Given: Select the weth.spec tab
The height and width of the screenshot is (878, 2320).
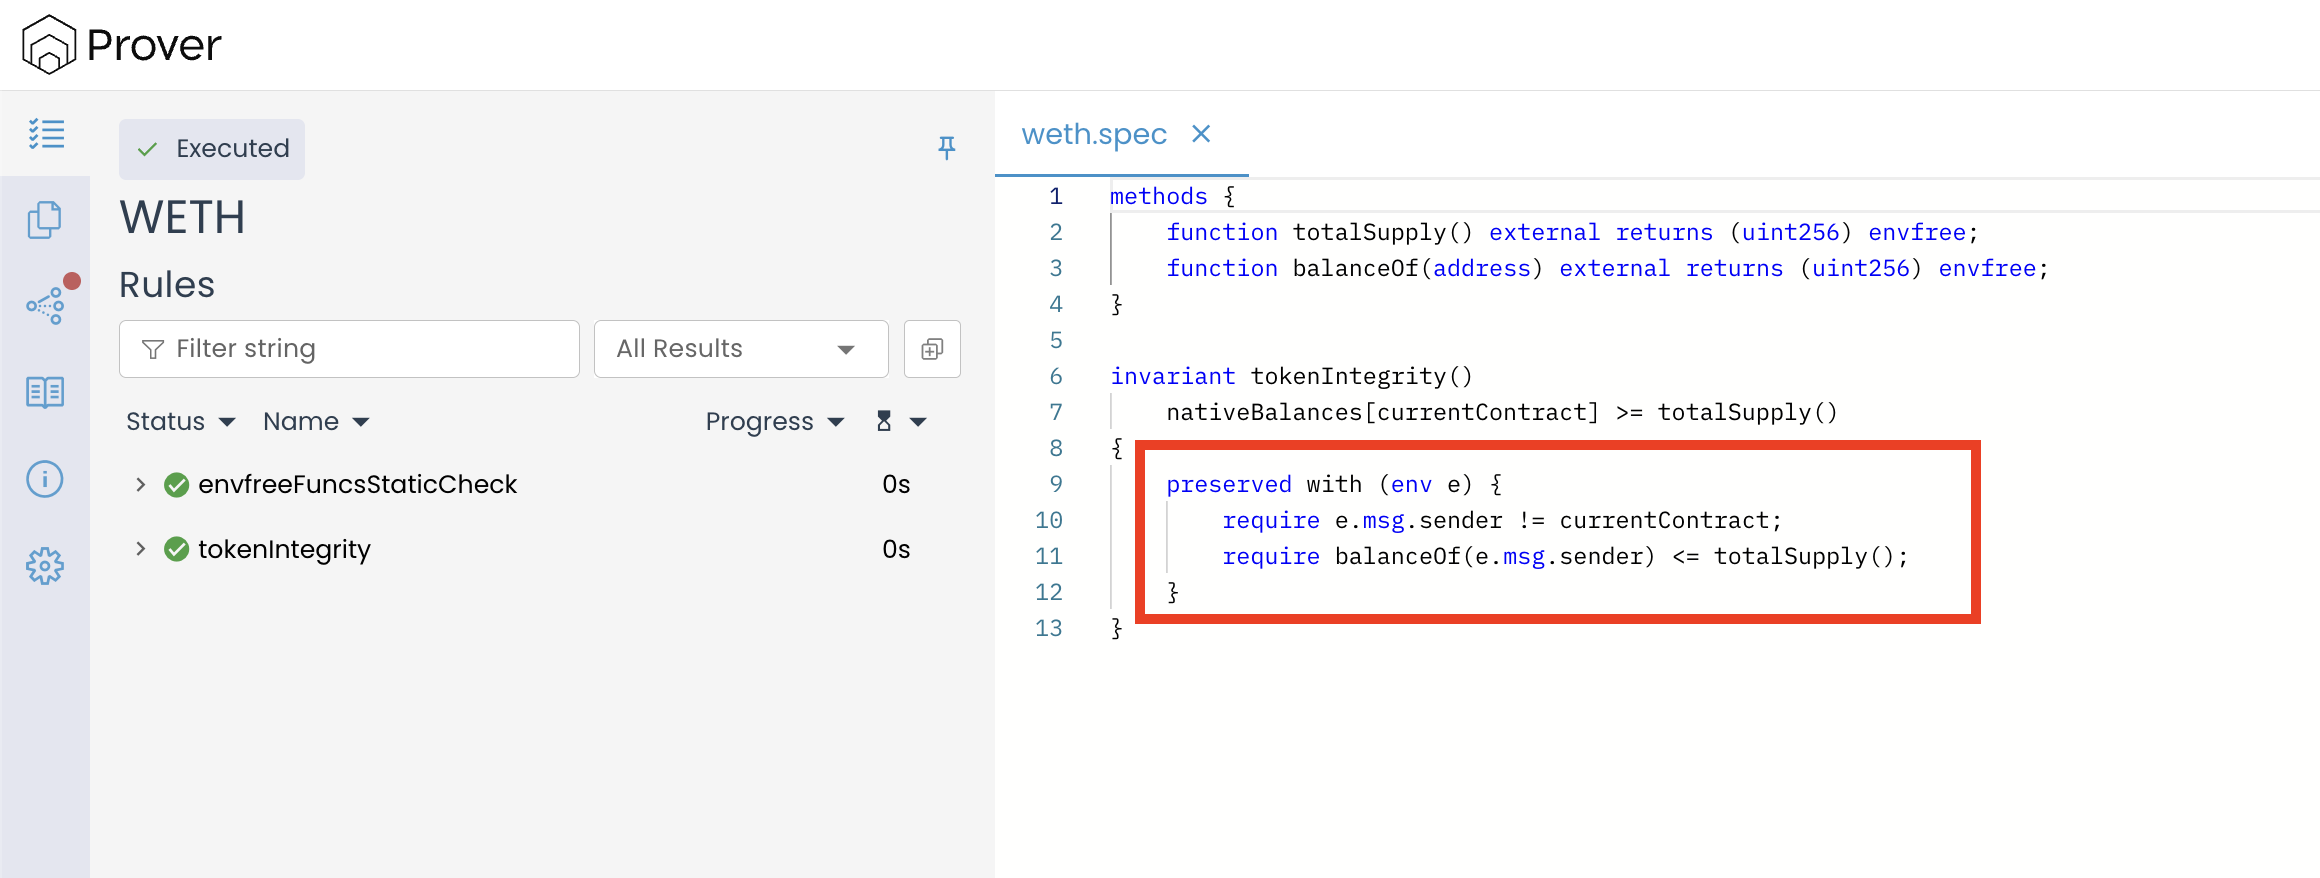Looking at the screenshot, I should (1094, 134).
